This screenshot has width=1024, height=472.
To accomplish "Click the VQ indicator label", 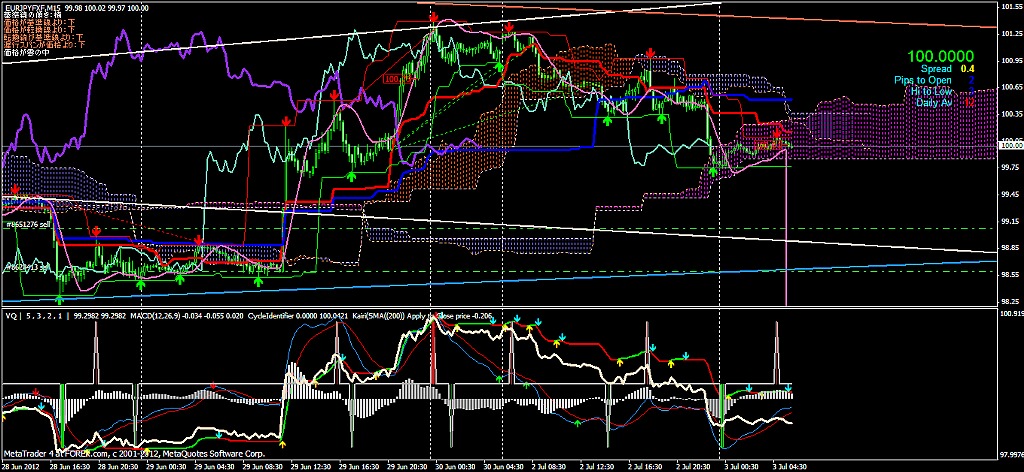I will pos(9,316).
